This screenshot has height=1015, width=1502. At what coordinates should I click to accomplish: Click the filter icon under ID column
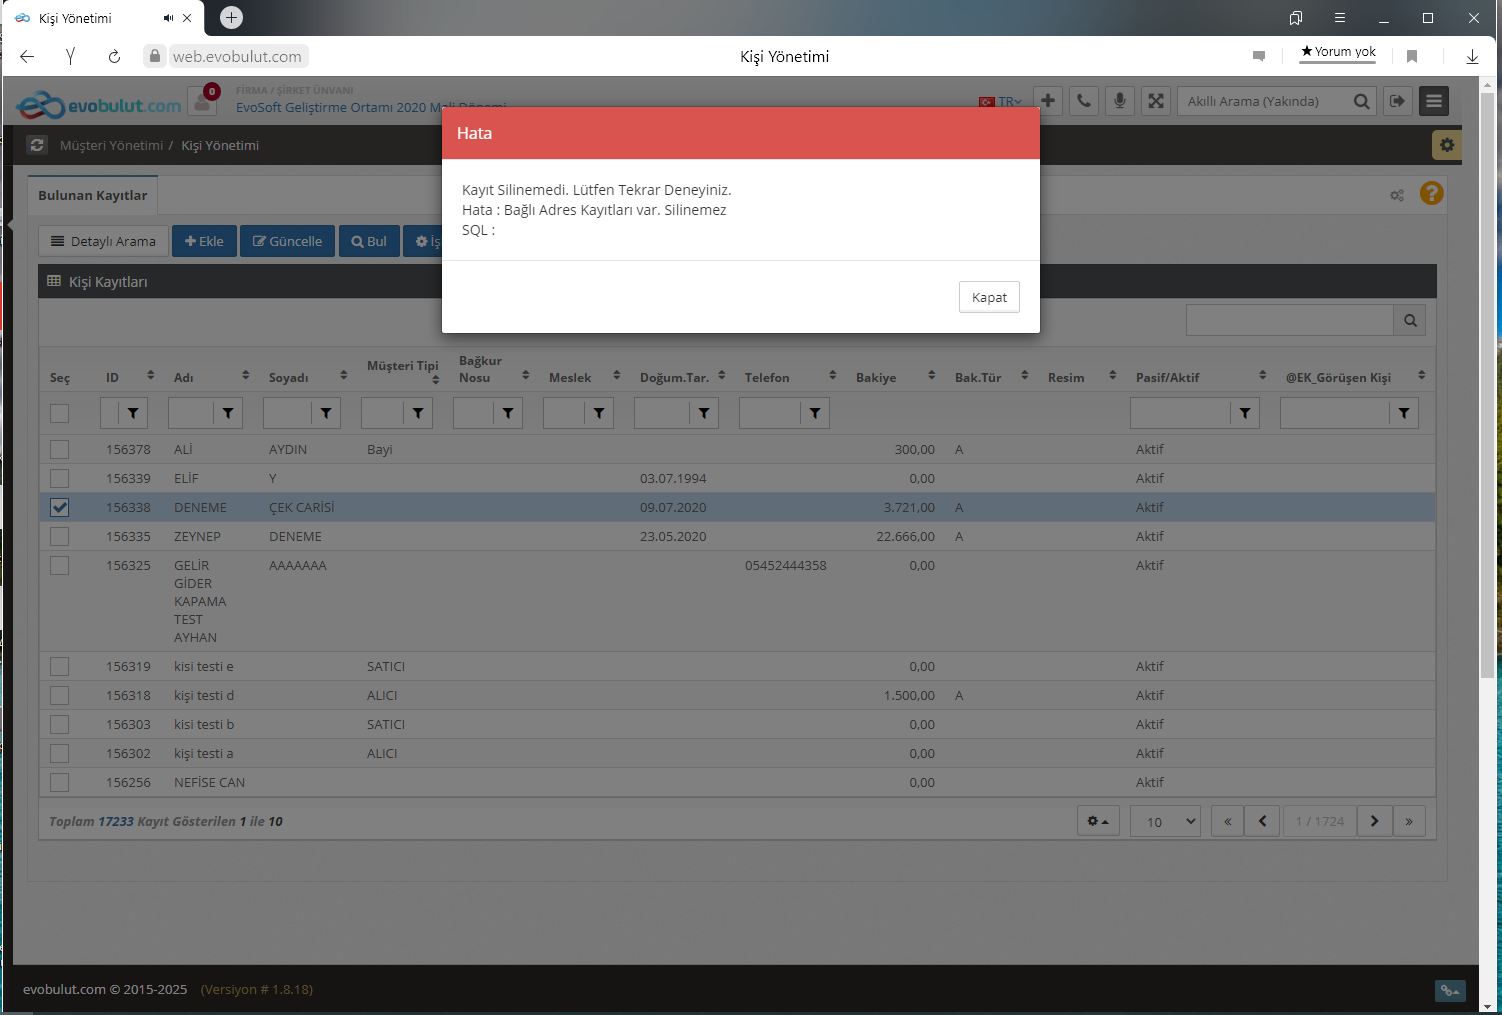coord(133,413)
